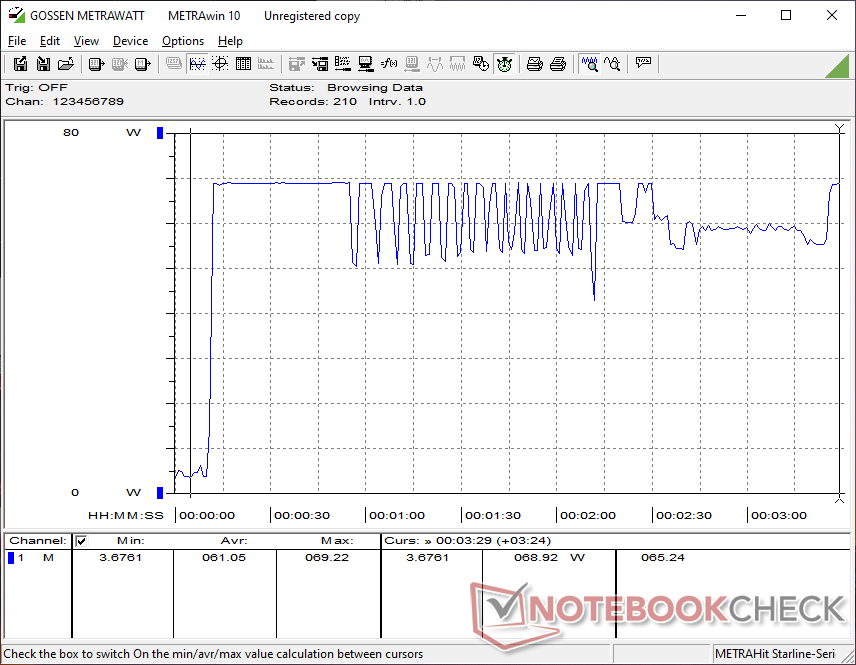Open the File menu

tap(17, 41)
